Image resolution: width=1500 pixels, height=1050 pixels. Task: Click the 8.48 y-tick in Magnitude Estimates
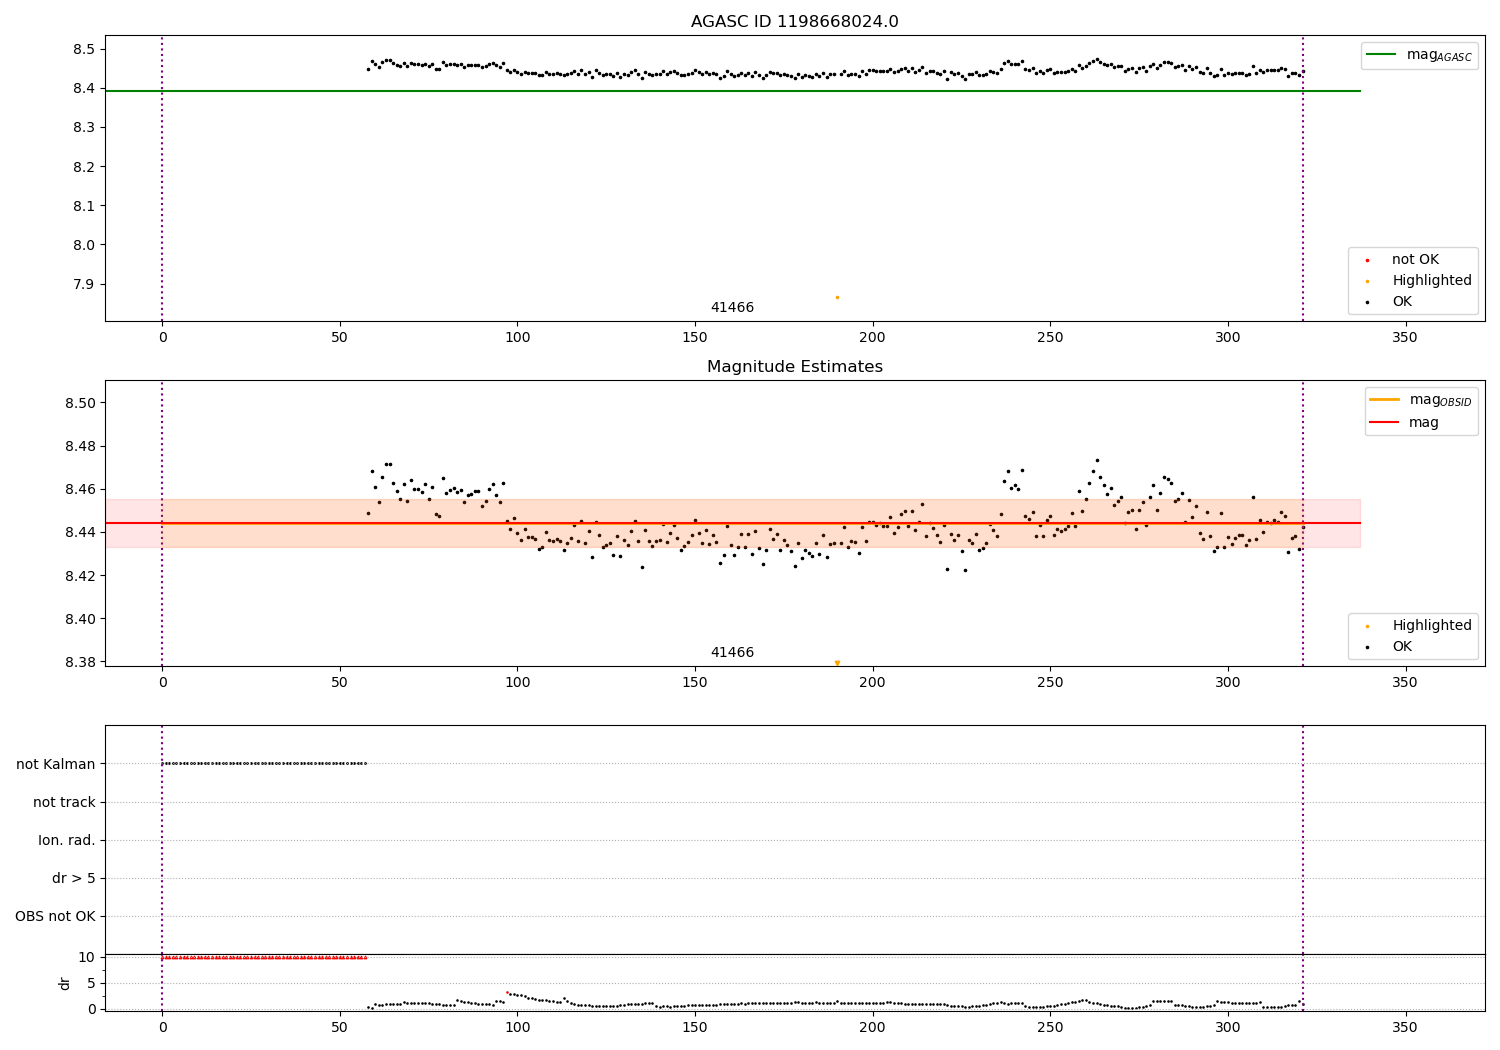click(x=80, y=446)
